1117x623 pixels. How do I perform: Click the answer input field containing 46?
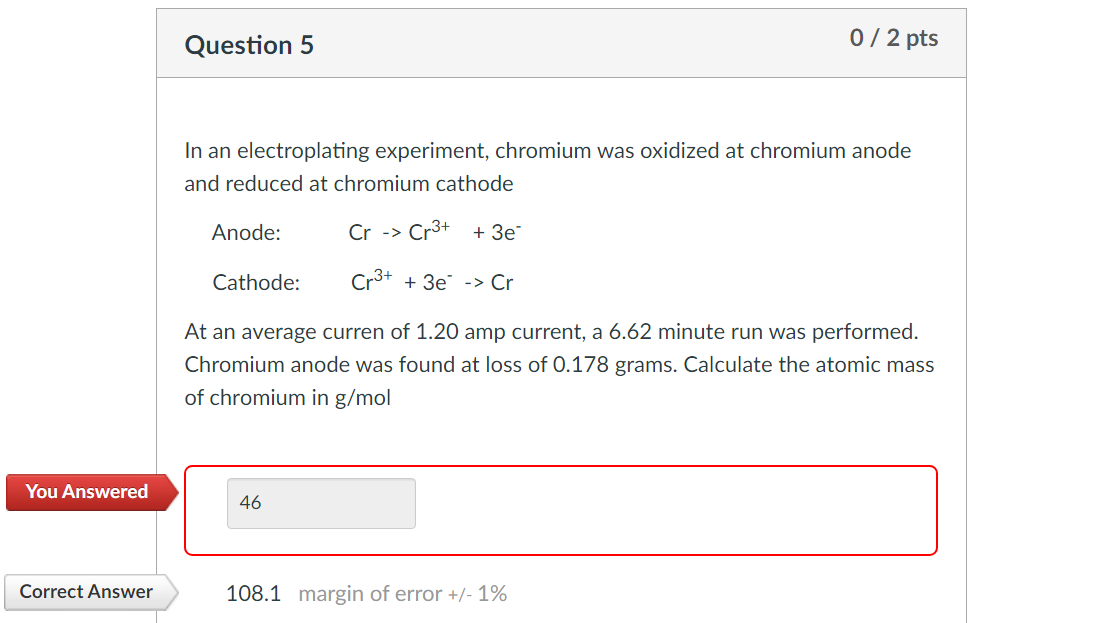[320, 503]
